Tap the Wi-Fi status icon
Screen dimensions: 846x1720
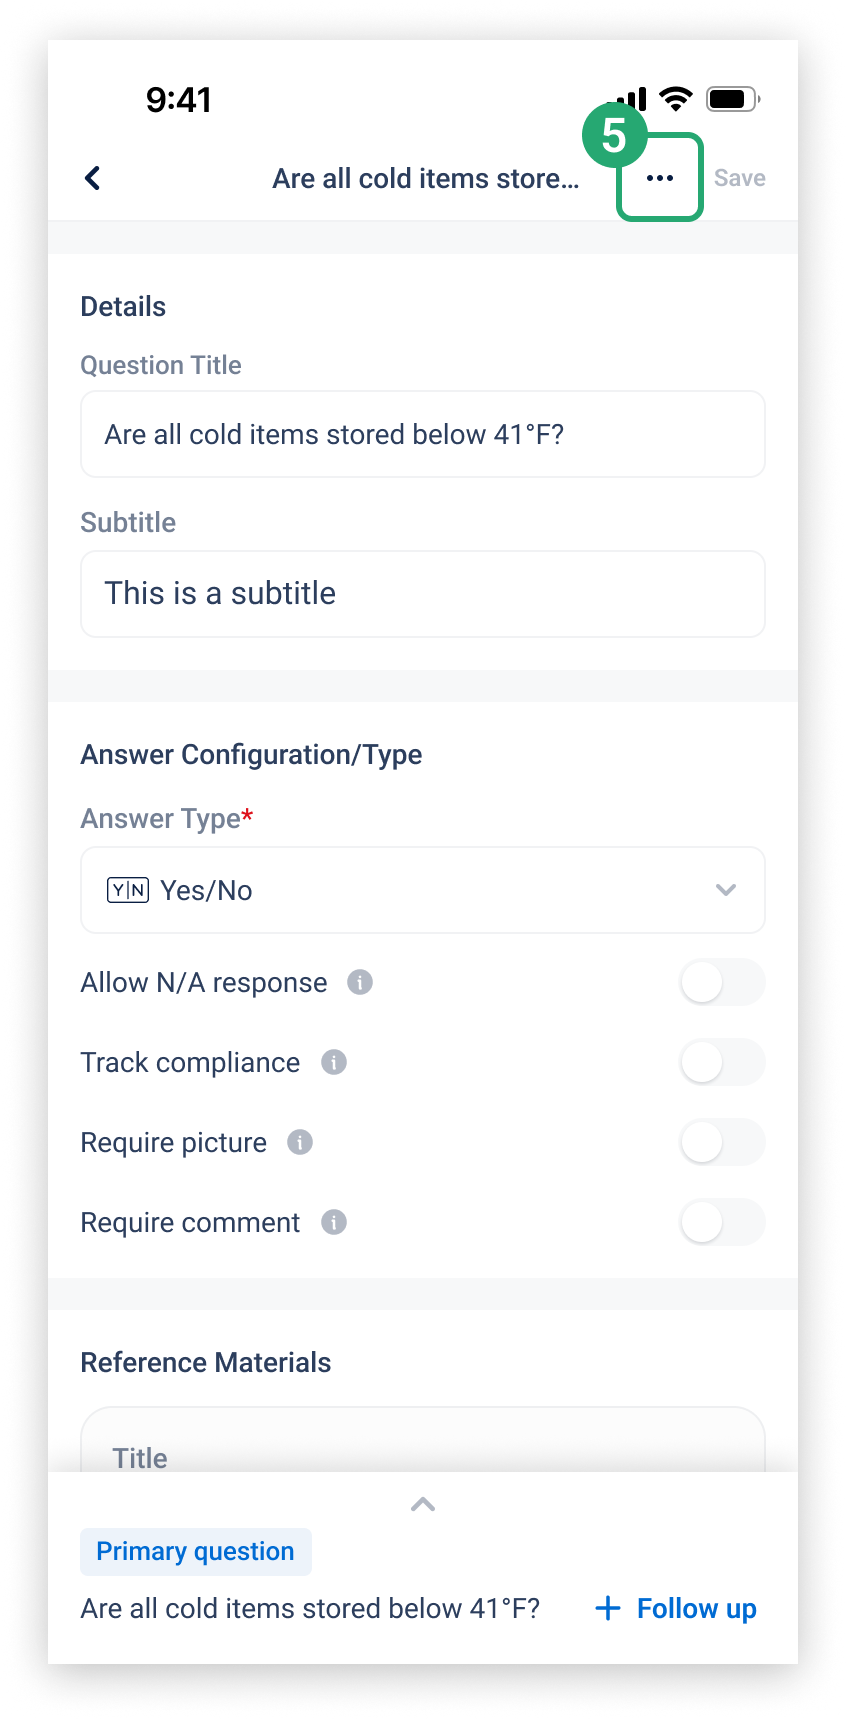[x=676, y=99]
